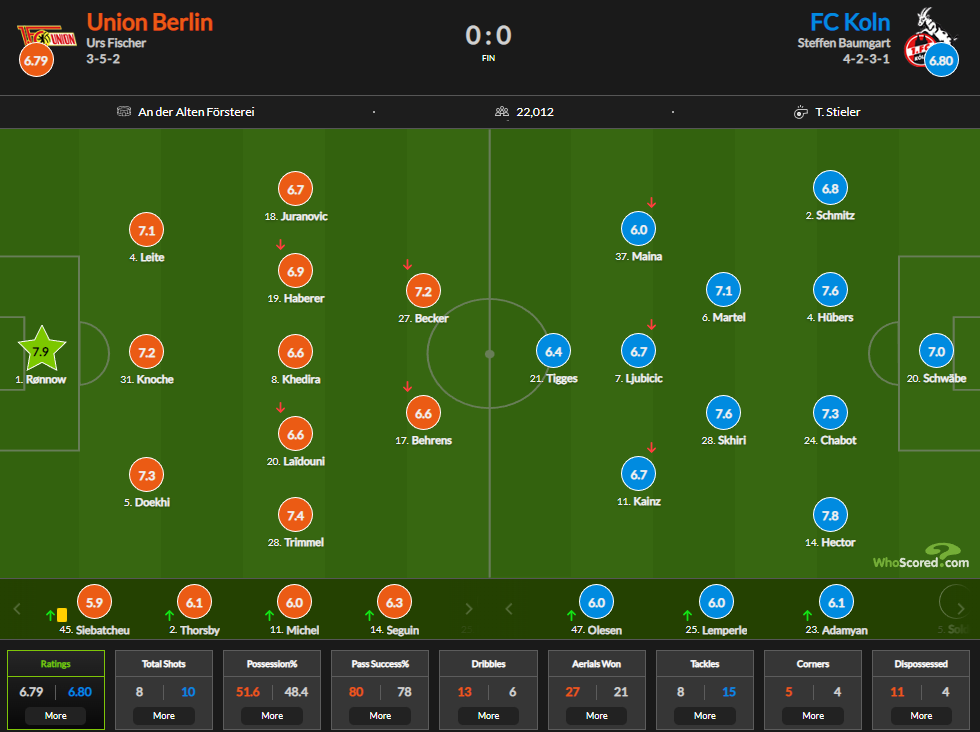Click Siebatcheu substitute rating bubble
This screenshot has height=732, width=980.
click(94, 602)
